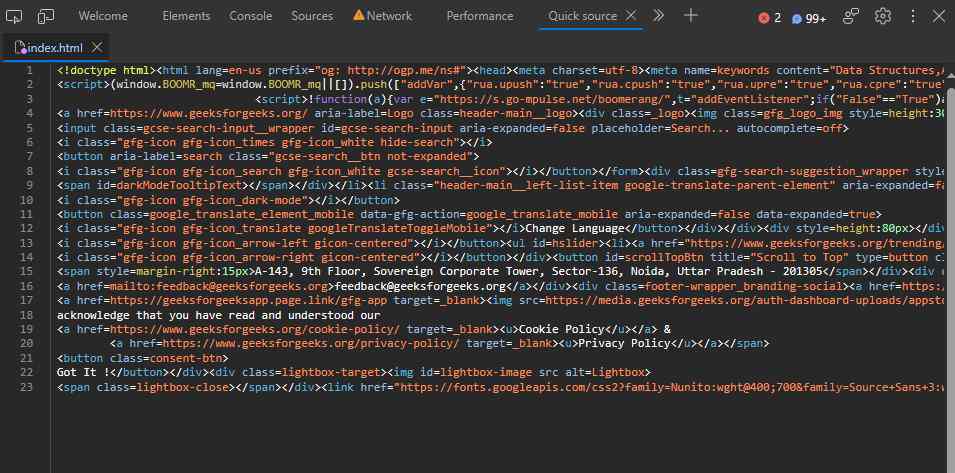Switch to the Elements tab
The image size is (955, 473).
tap(186, 16)
